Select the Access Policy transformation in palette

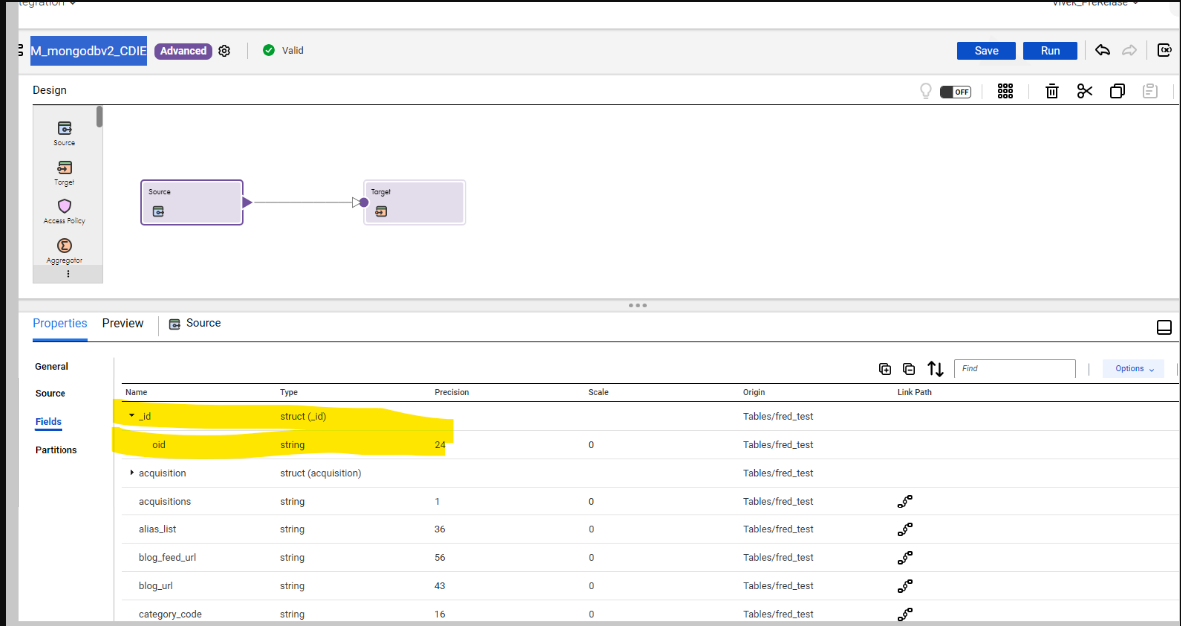pos(64,212)
